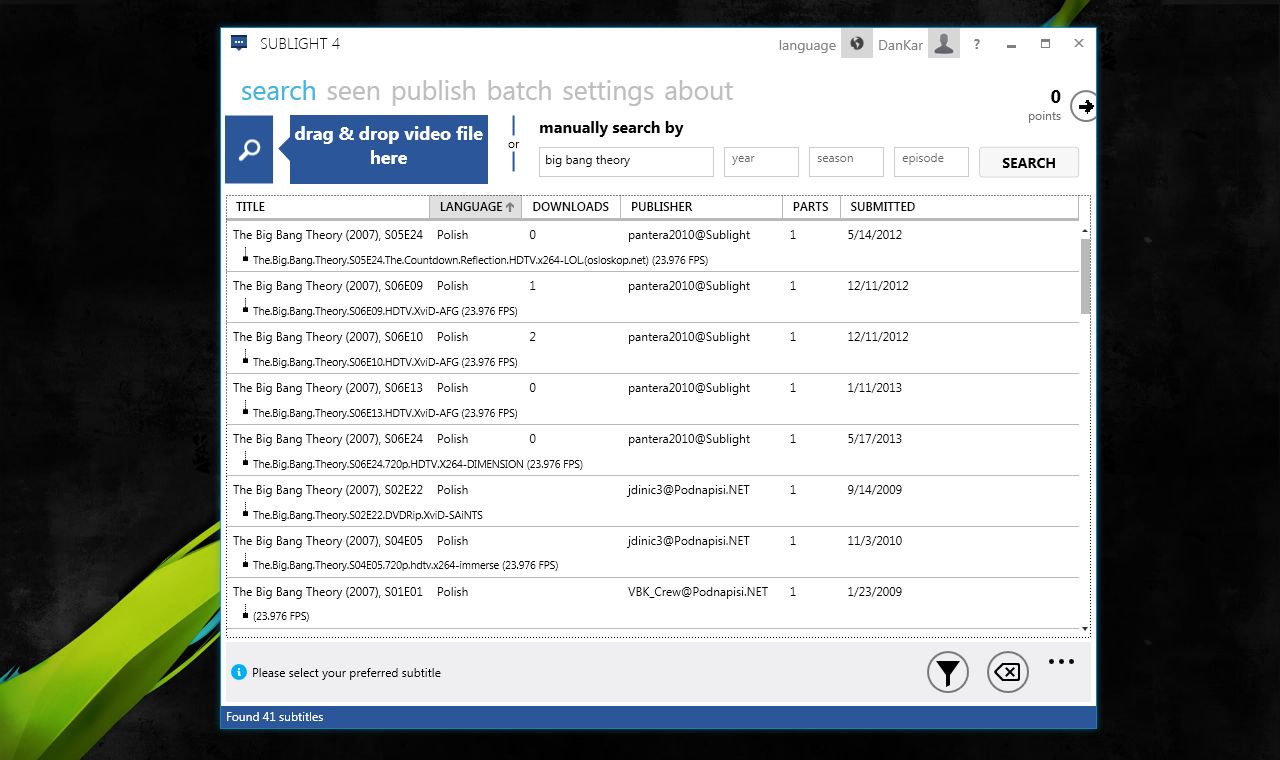This screenshot has height=760, width=1280.
Task: Click the language label in the title bar
Action: [806, 44]
